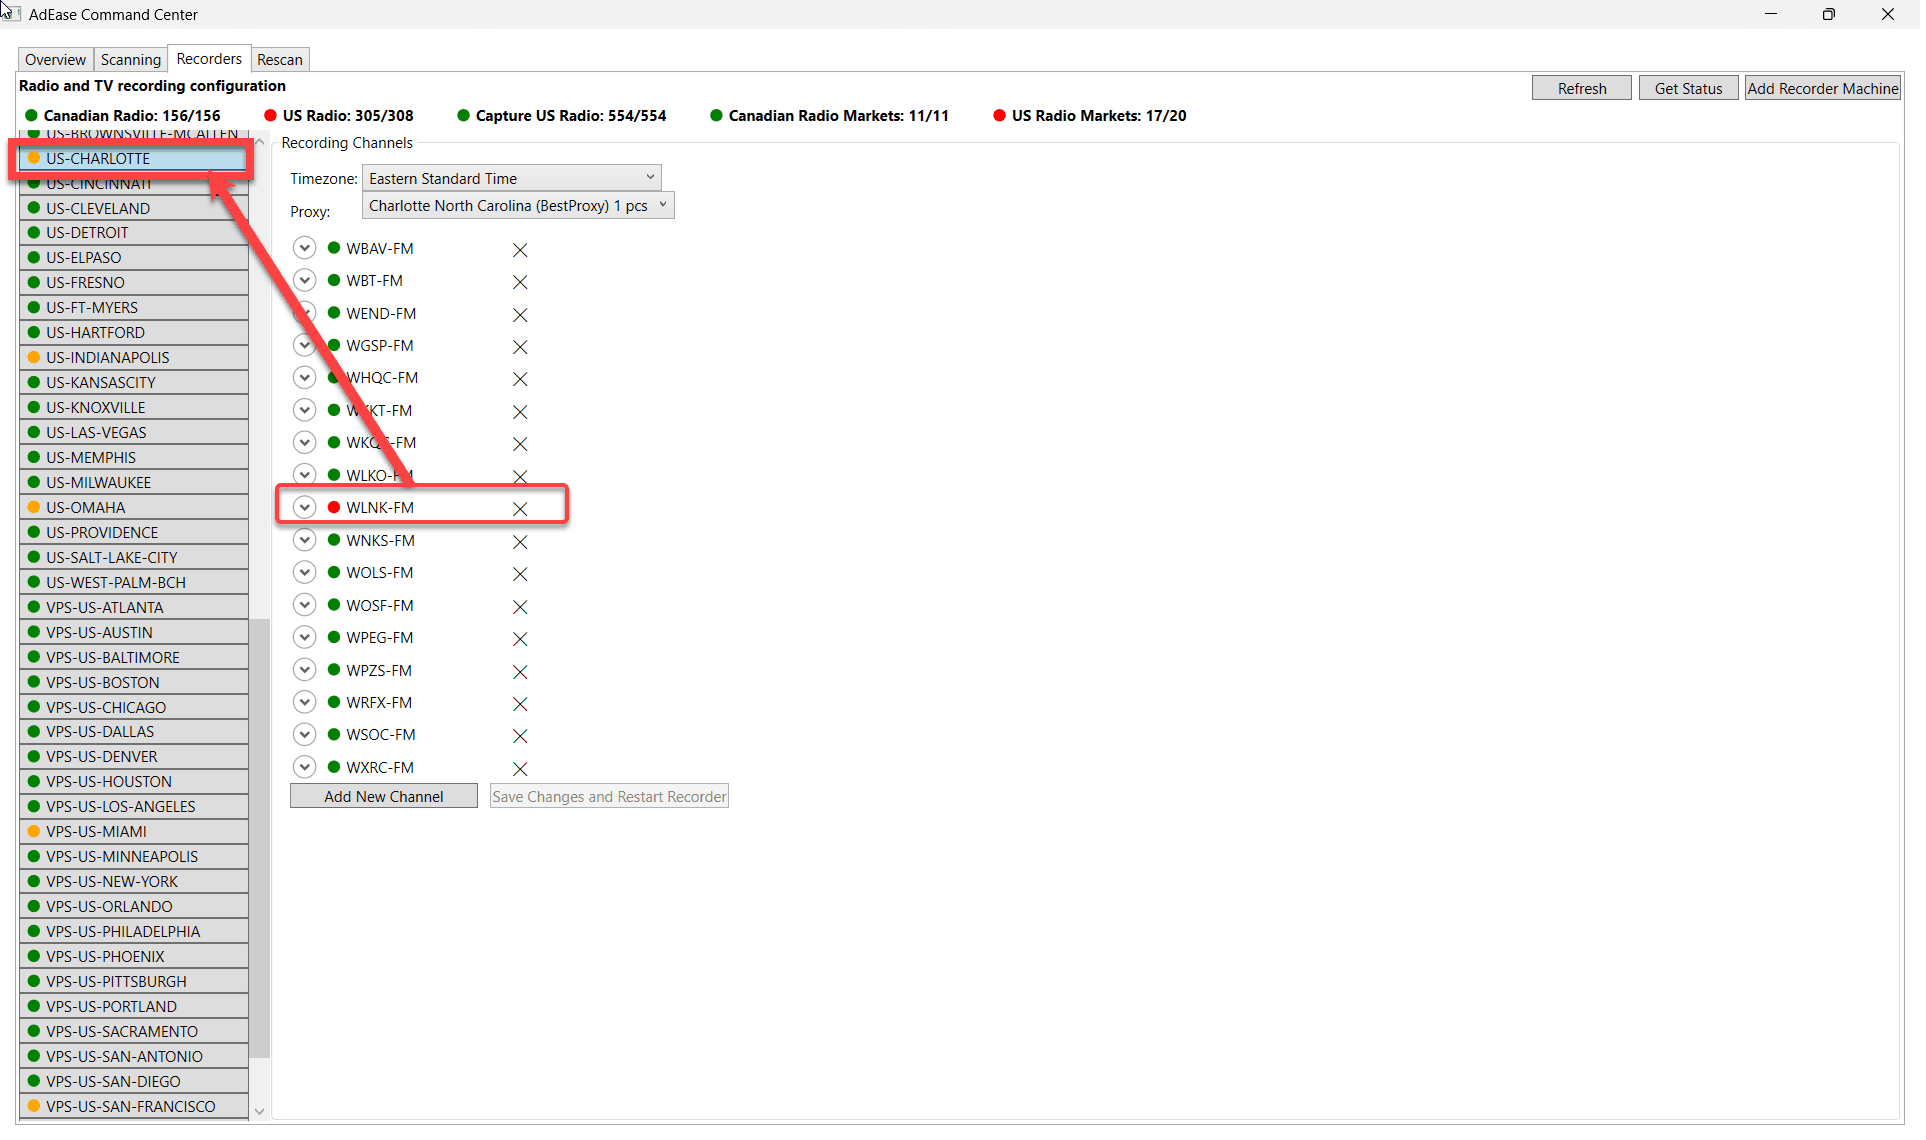Viewport: 1926px width, 1140px height.
Task: Click the green Capture US Radio status dot
Action: (x=463, y=115)
